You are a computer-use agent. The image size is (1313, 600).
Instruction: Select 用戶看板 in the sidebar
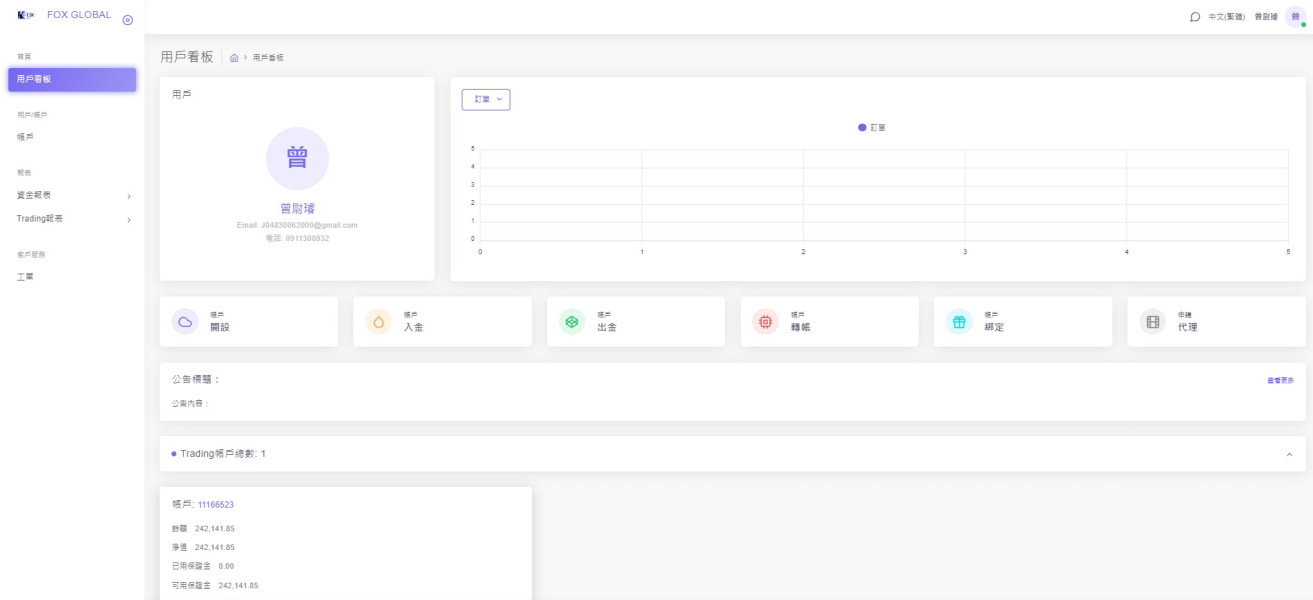point(72,79)
